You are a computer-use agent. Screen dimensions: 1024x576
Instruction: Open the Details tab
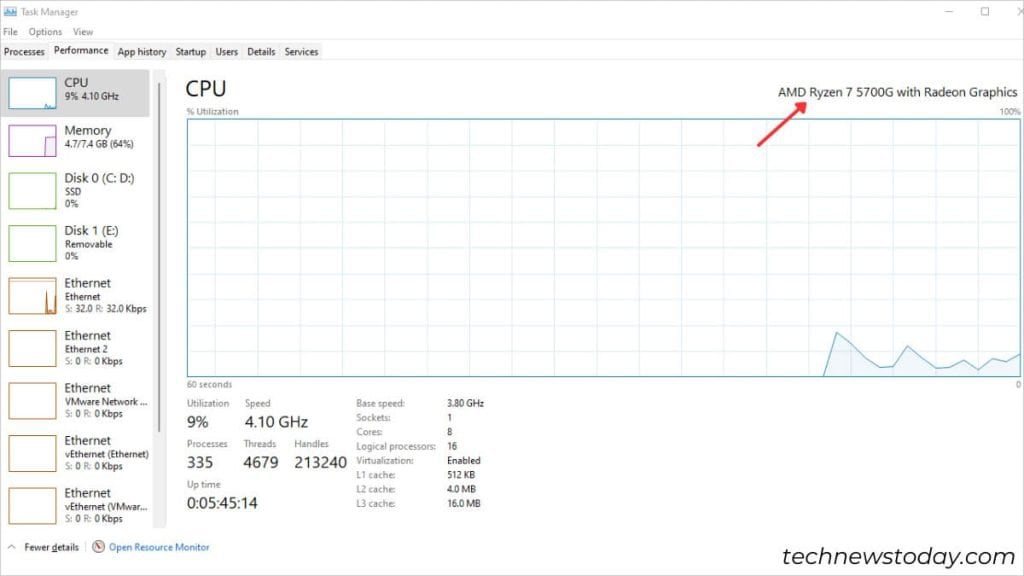(x=261, y=51)
